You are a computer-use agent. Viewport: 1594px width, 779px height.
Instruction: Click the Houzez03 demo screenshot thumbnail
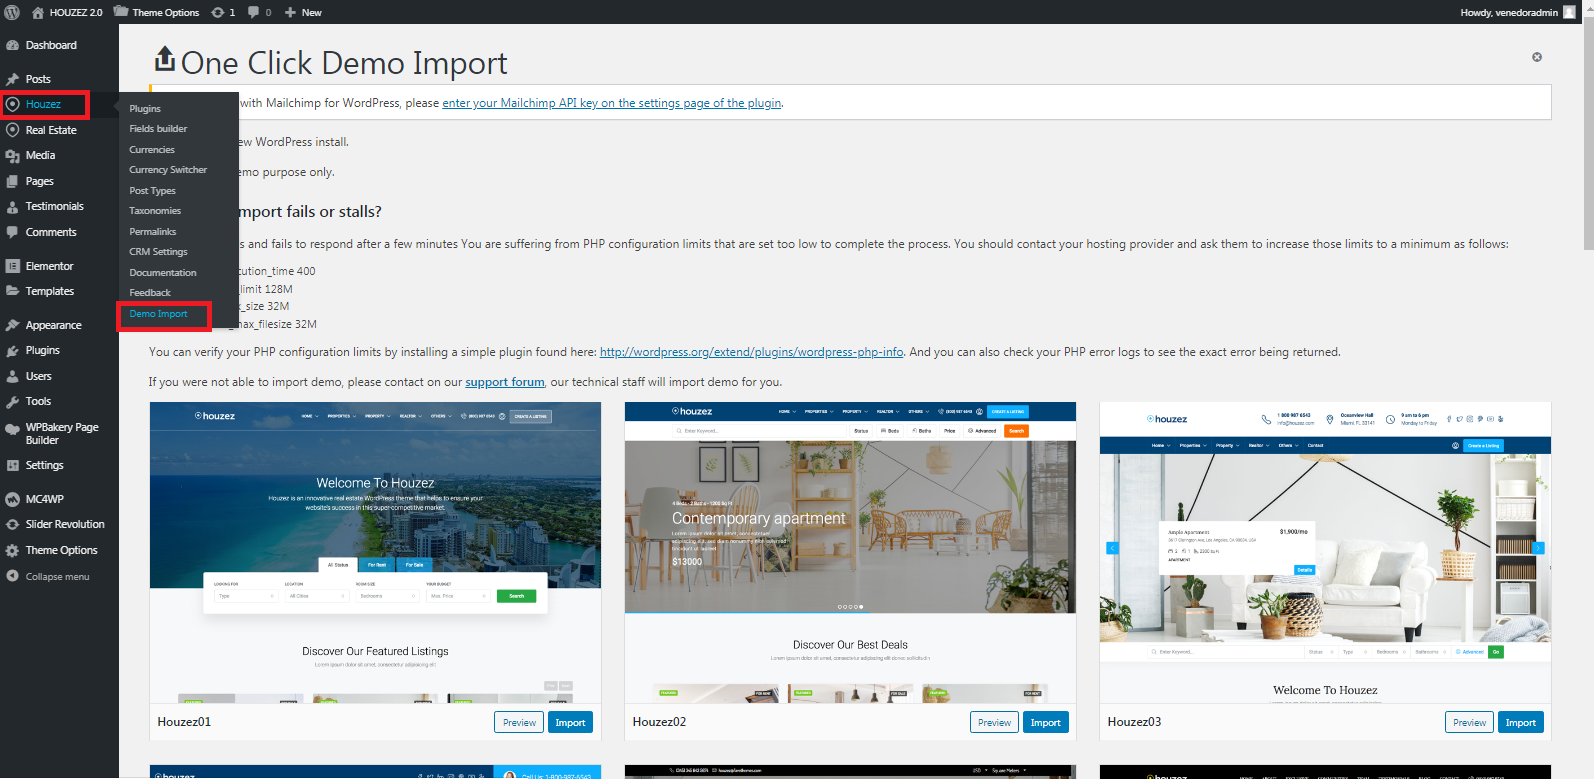tap(1325, 553)
